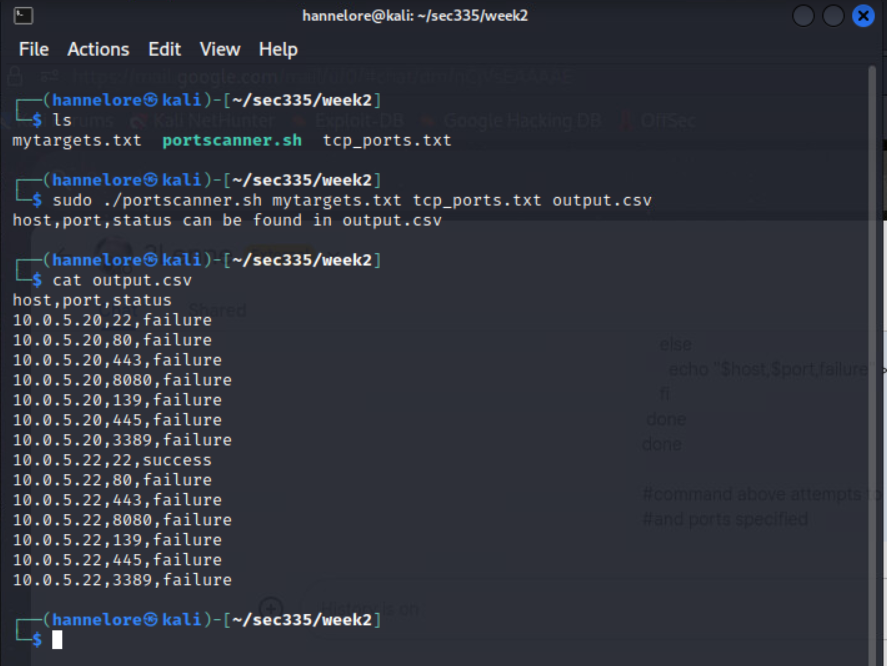Viewport: 887px width, 666px height.
Task: Click the 10.0.5.22,22,success result line
Action: coord(112,460)
